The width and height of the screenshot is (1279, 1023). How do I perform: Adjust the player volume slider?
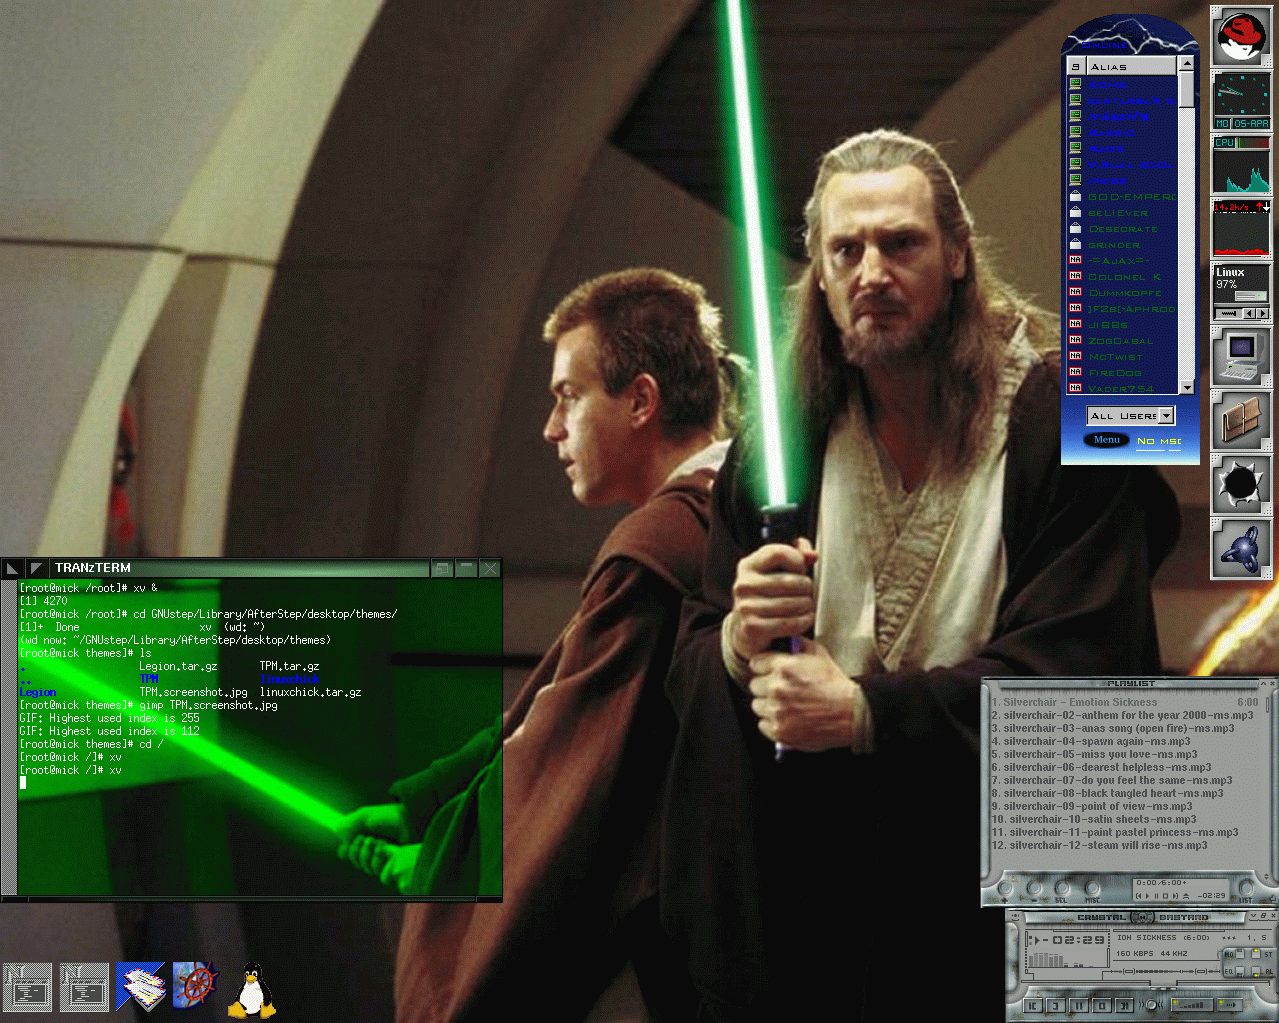pyautogui.click(x=1190, y=1004)
